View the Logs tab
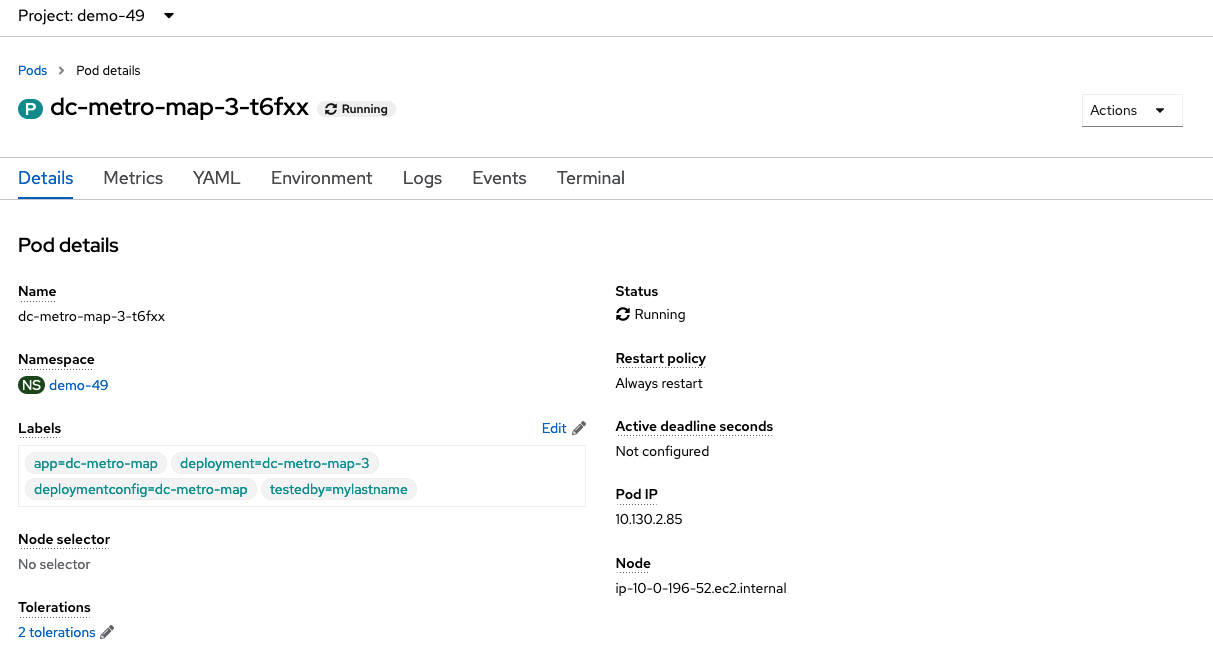Viewport: 1213px width, 654px height. click(x=422, y=178)
